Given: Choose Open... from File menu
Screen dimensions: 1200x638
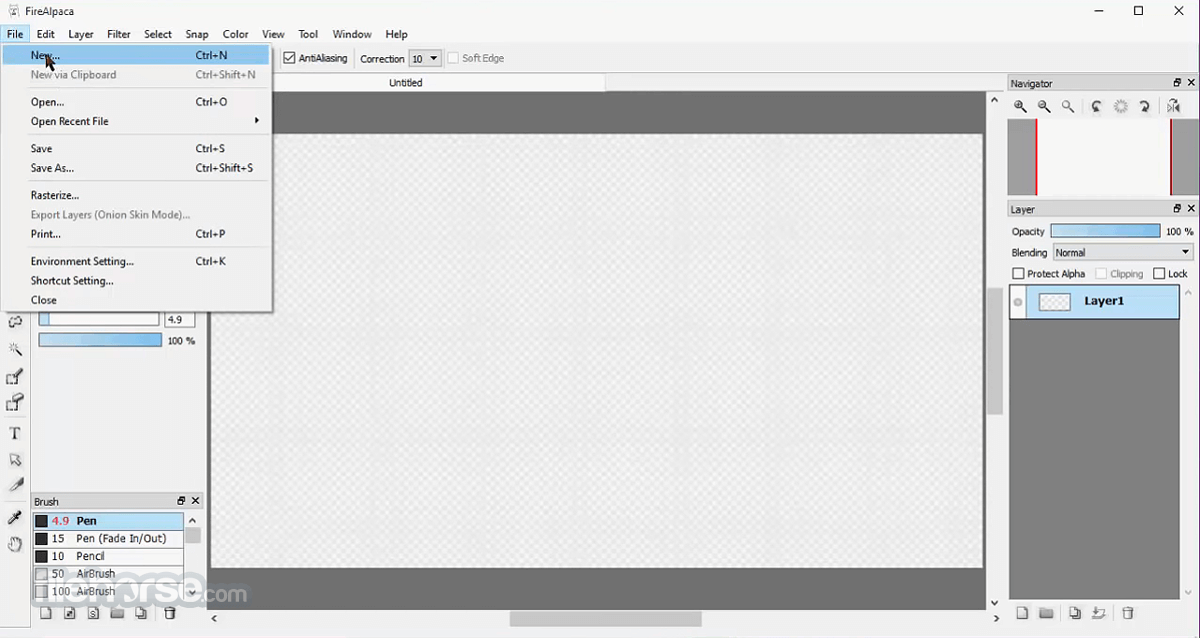Looking at the screenshot, I should [136, 102].
